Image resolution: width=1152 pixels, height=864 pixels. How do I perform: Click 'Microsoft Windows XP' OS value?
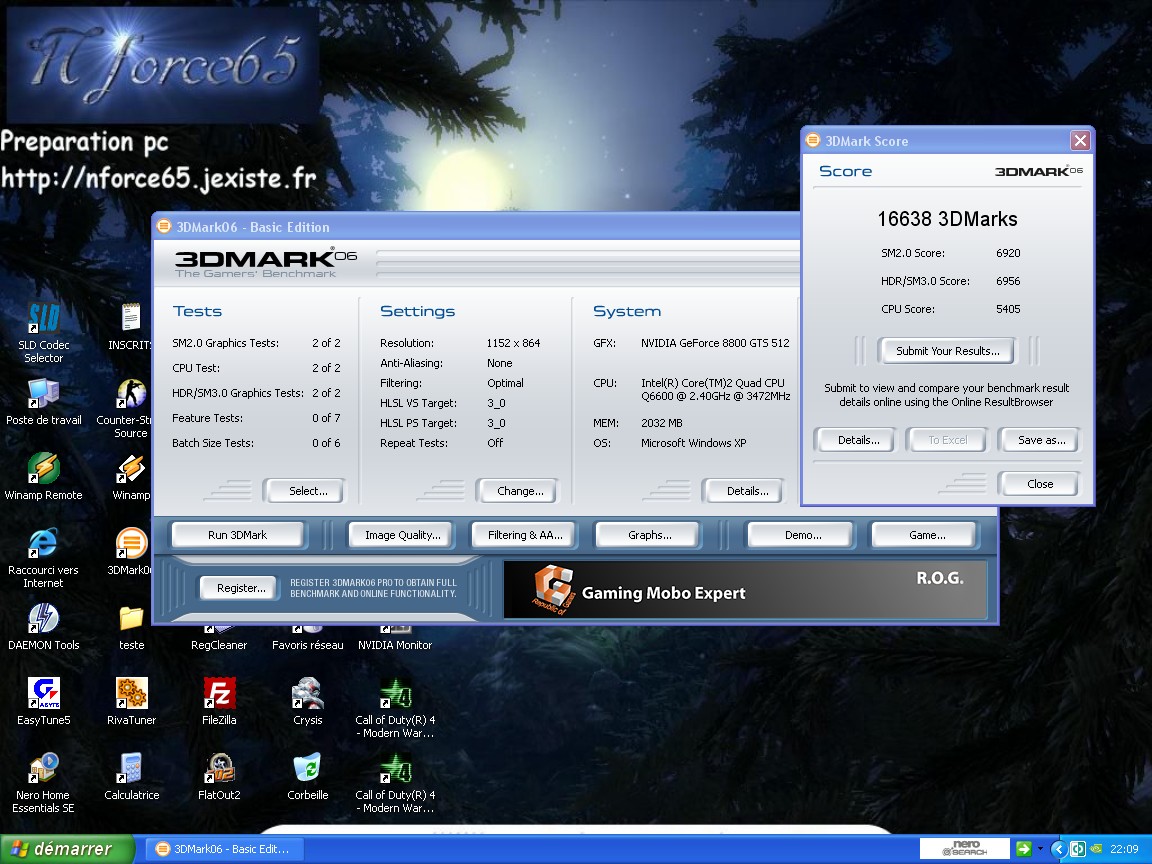click(694, 443)
